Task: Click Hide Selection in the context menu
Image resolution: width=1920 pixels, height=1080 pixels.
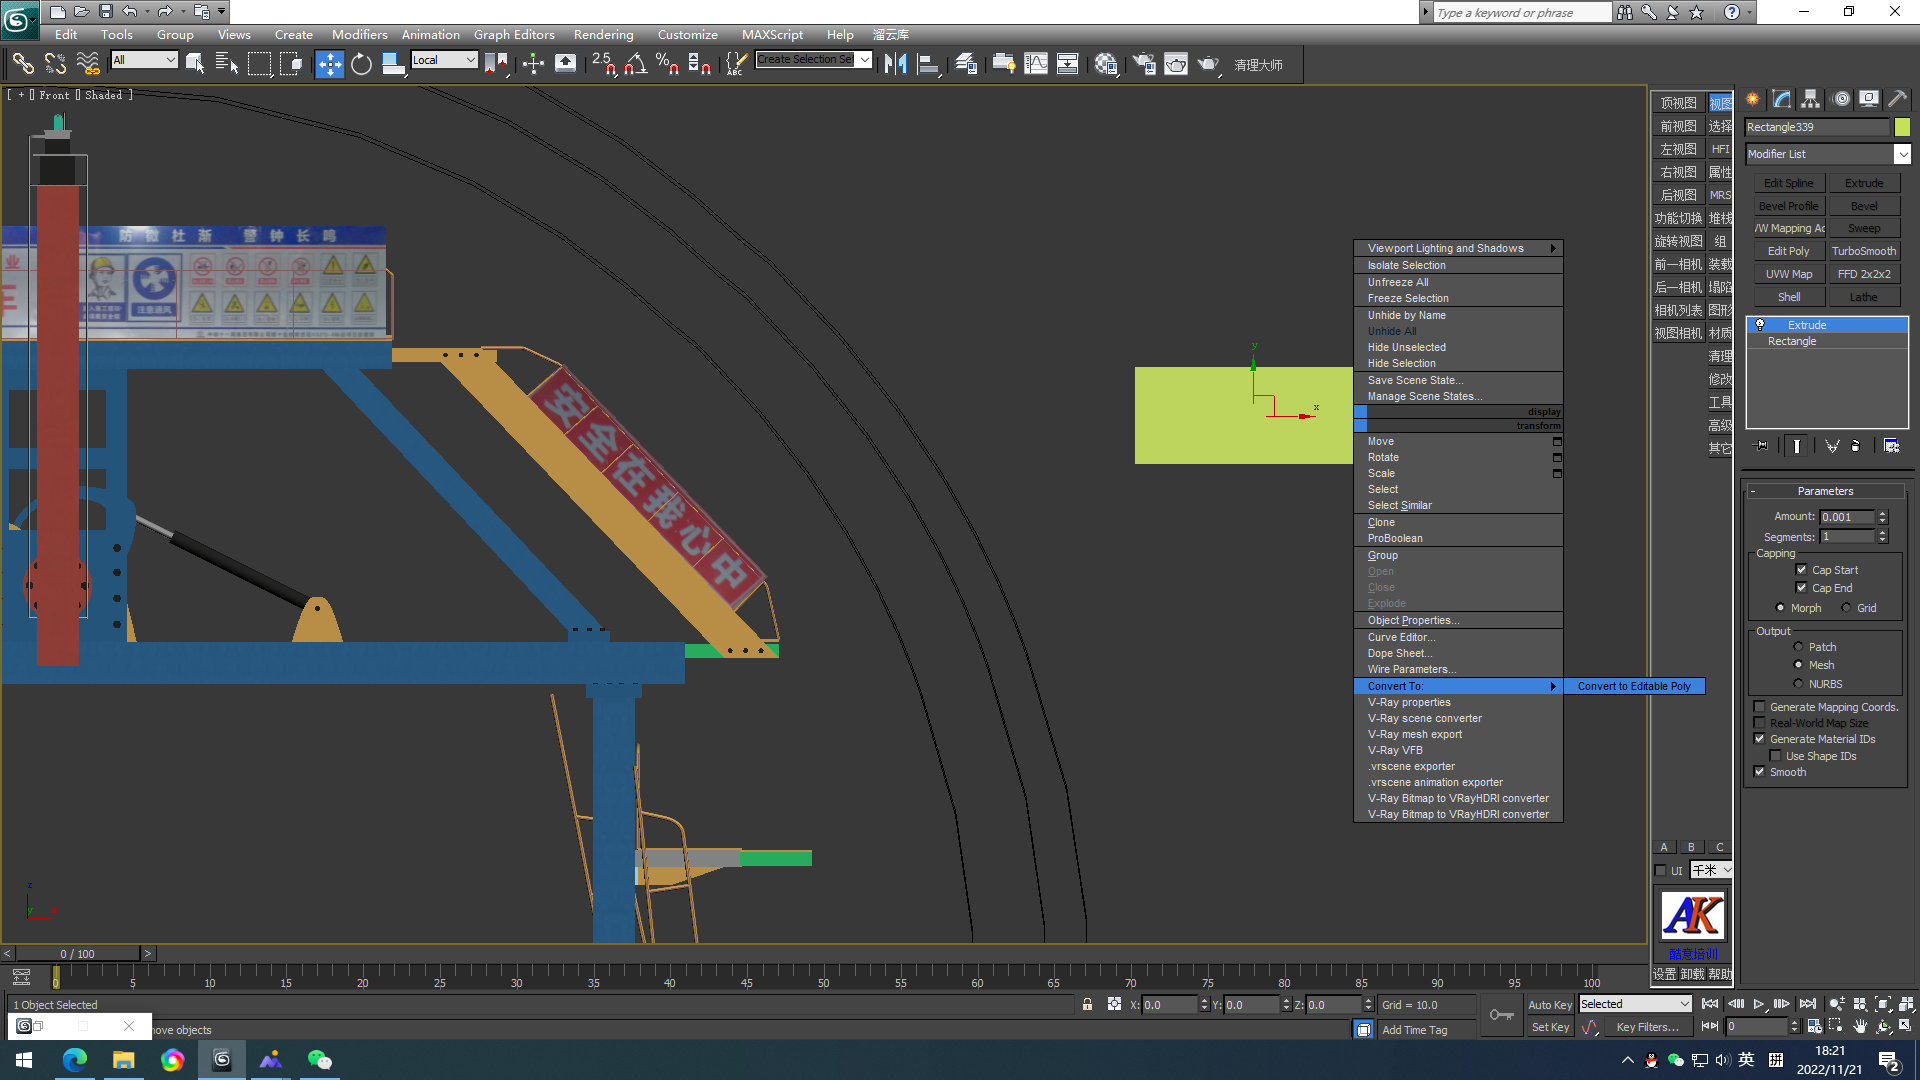Action: coord(1458,363)
